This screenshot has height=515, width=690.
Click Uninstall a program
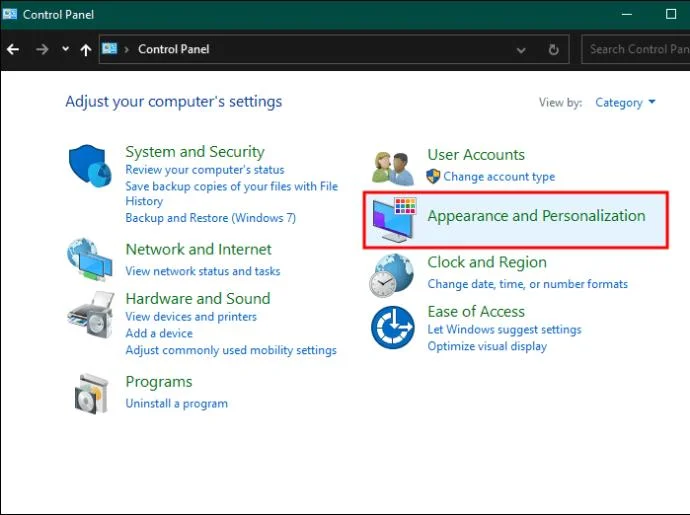click(x=176, y=404)
